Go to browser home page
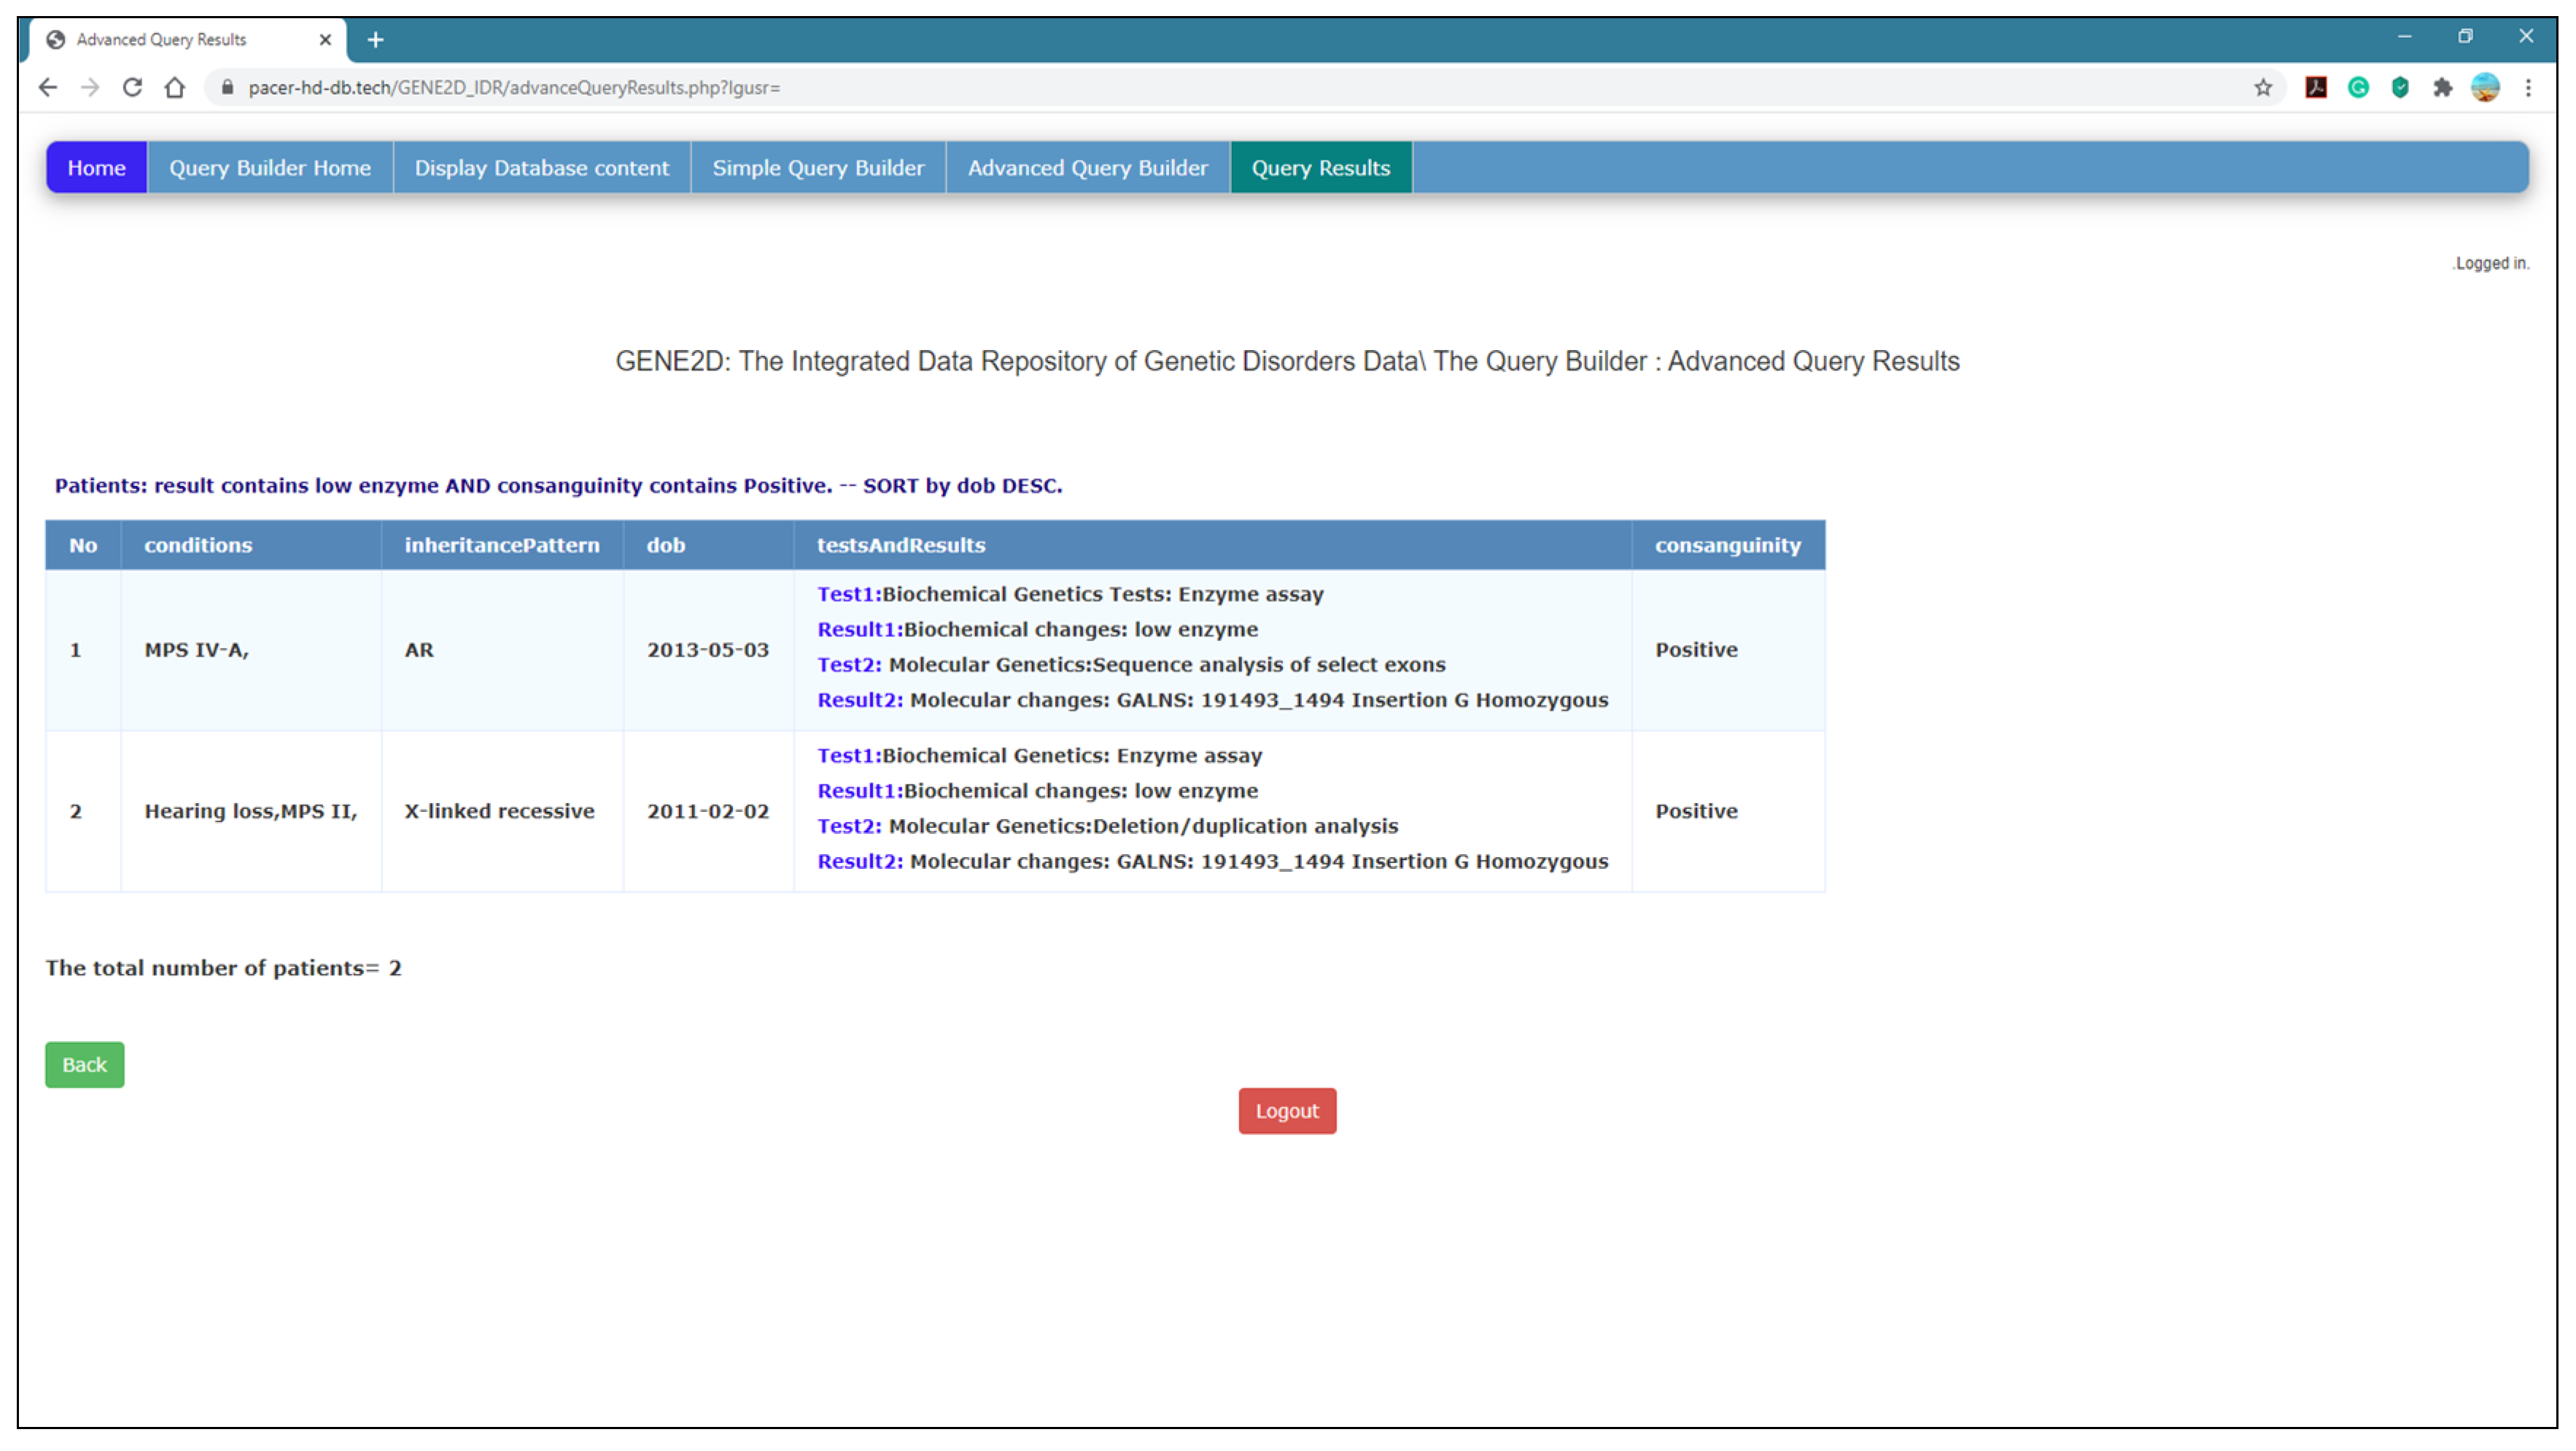2576x1451 pixels. coord(175,88)
